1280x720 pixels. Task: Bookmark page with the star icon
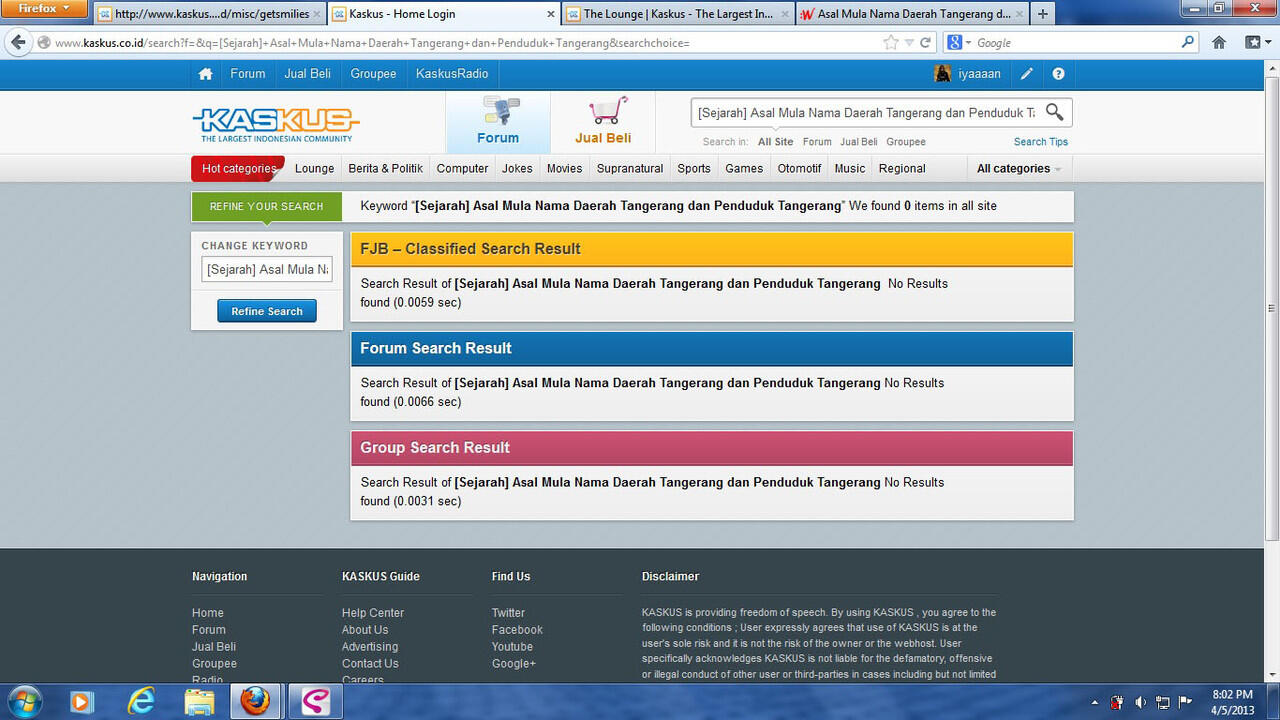(x=891, y=43)
